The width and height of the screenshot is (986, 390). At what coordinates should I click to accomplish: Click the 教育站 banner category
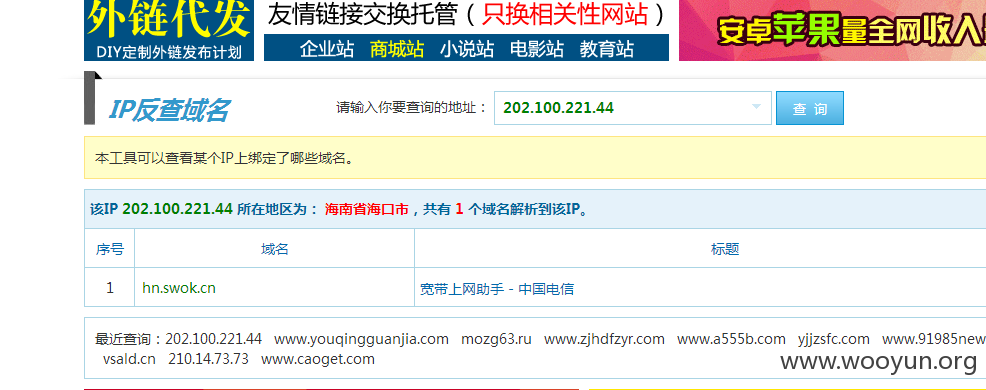607,49
